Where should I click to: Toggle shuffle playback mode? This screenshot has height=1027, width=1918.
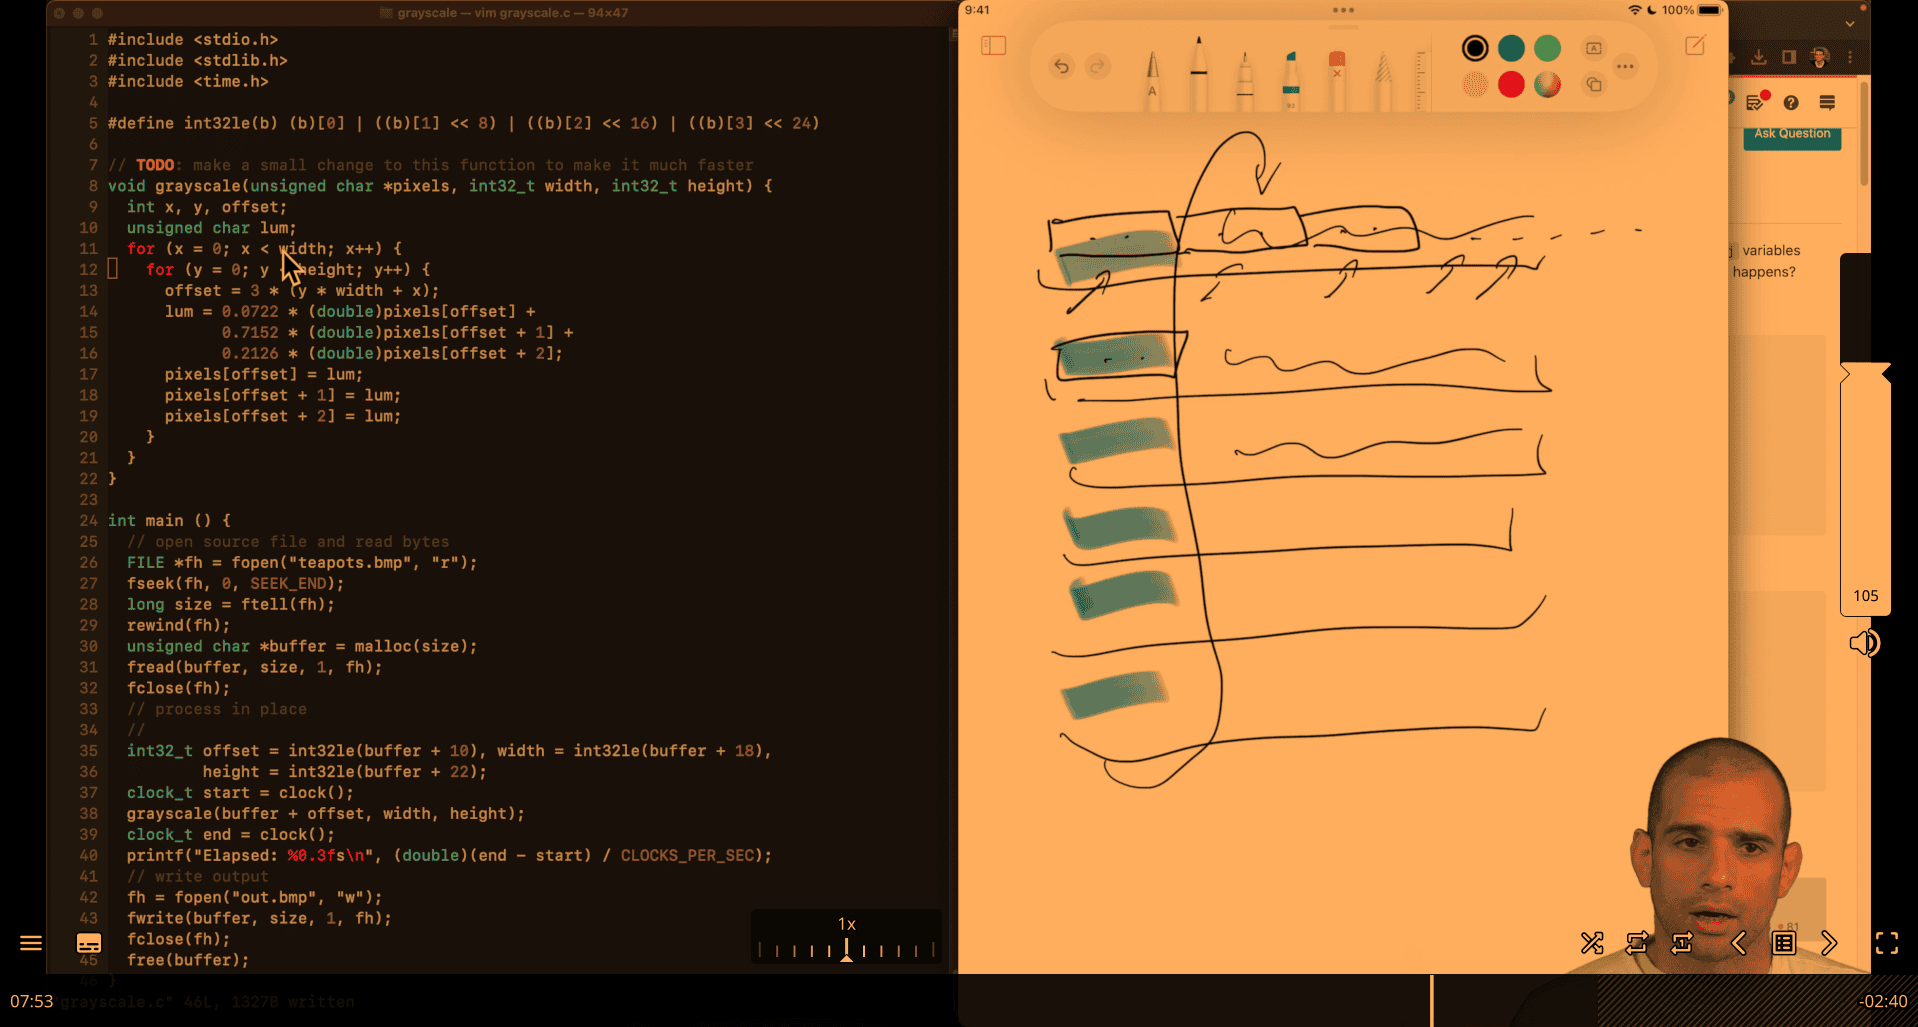[1592, 943]
